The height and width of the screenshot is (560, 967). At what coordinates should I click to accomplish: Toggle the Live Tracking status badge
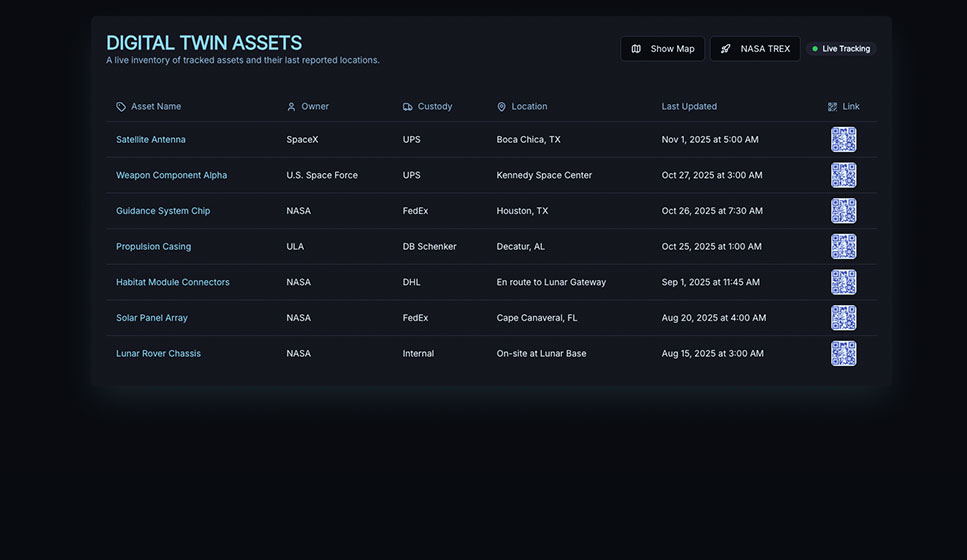coord(840,49)
